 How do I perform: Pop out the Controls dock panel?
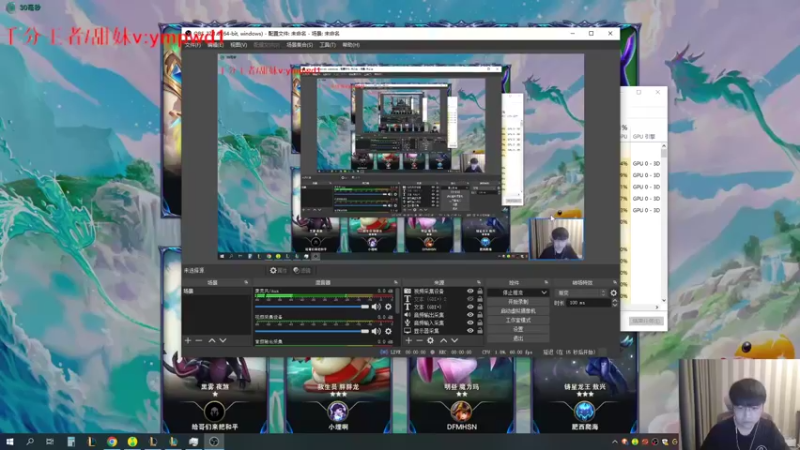[546, 282]
